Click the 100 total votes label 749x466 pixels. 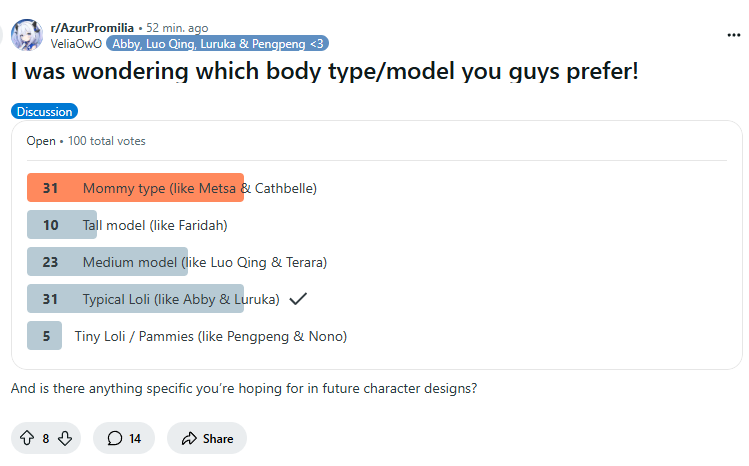click(x=107, y=141)
